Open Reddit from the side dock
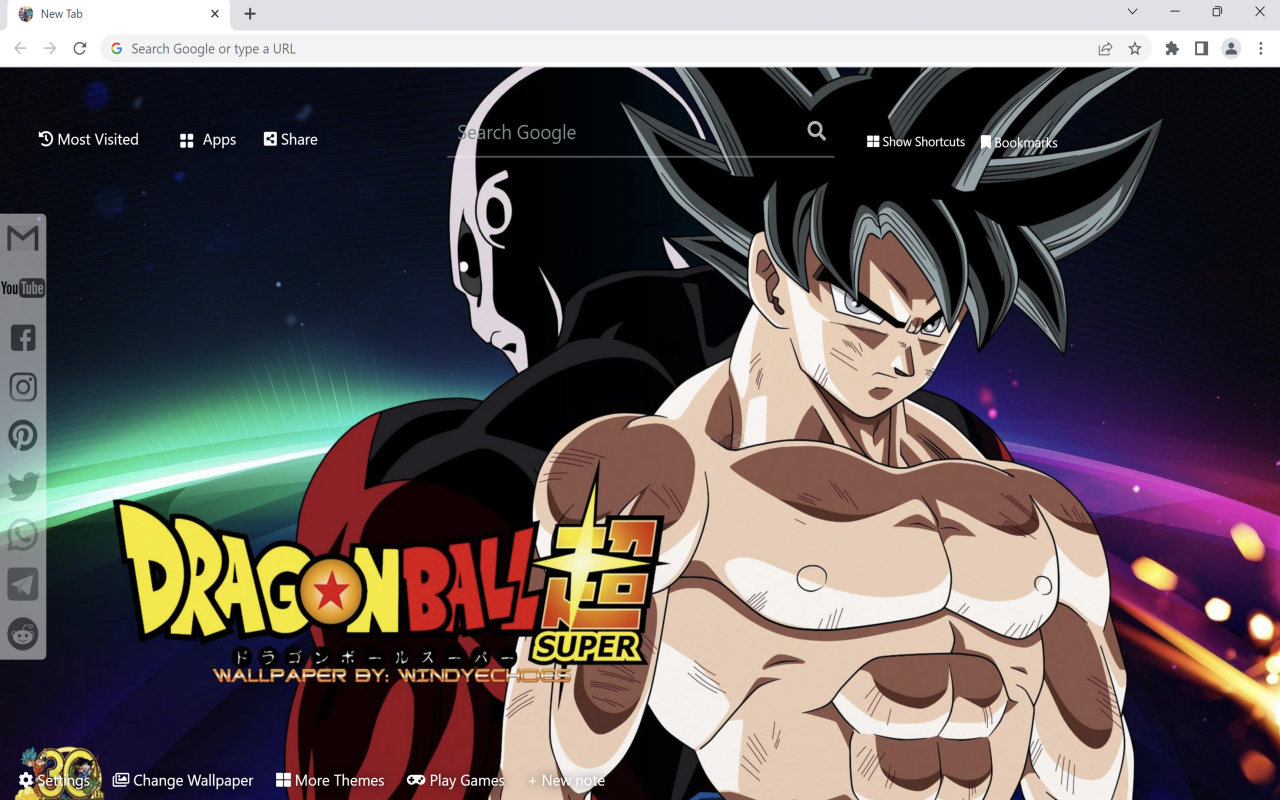The height and width of the screenshot is (800, 1280). click(23, 633)
